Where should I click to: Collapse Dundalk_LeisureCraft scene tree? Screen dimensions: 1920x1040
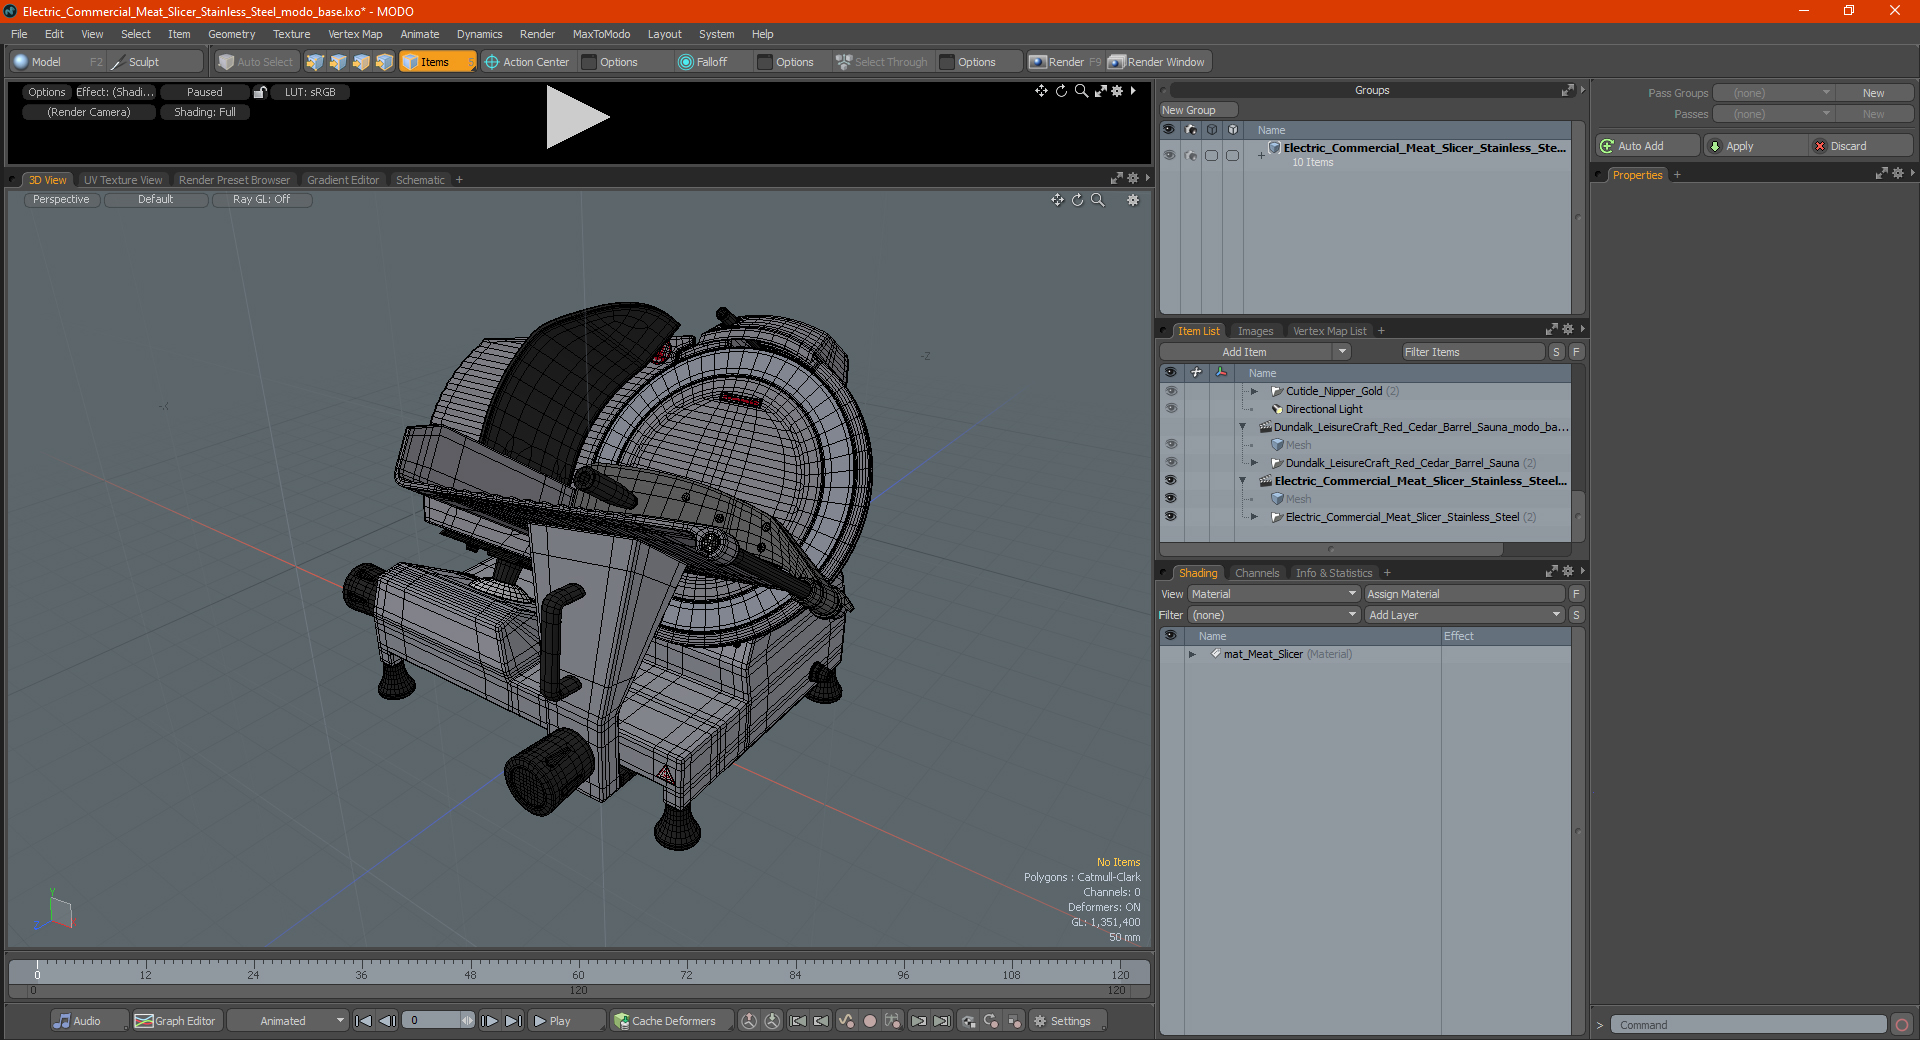[1243, 427]
